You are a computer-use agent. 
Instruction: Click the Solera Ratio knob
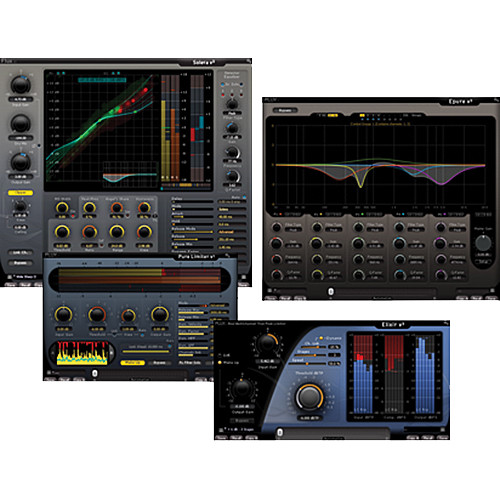click(x=89, y=232)
